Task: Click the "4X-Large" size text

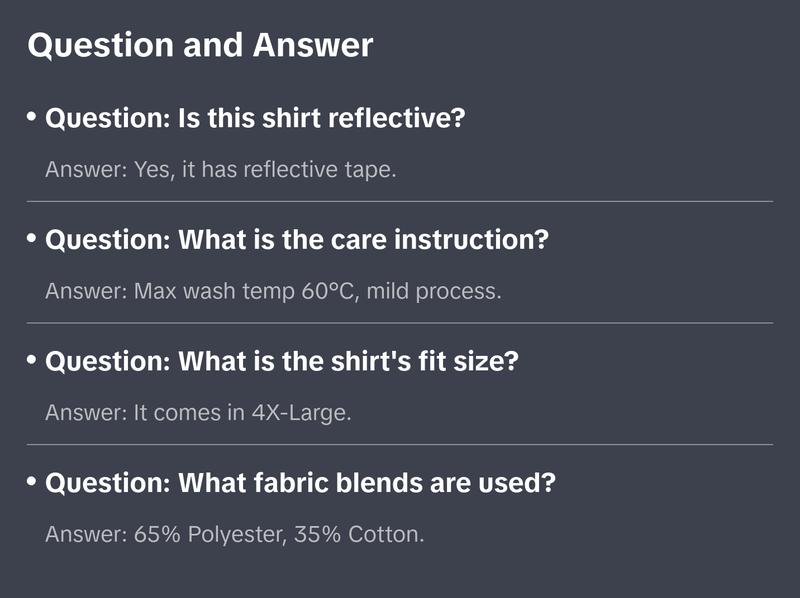Action: coord(302,412)
